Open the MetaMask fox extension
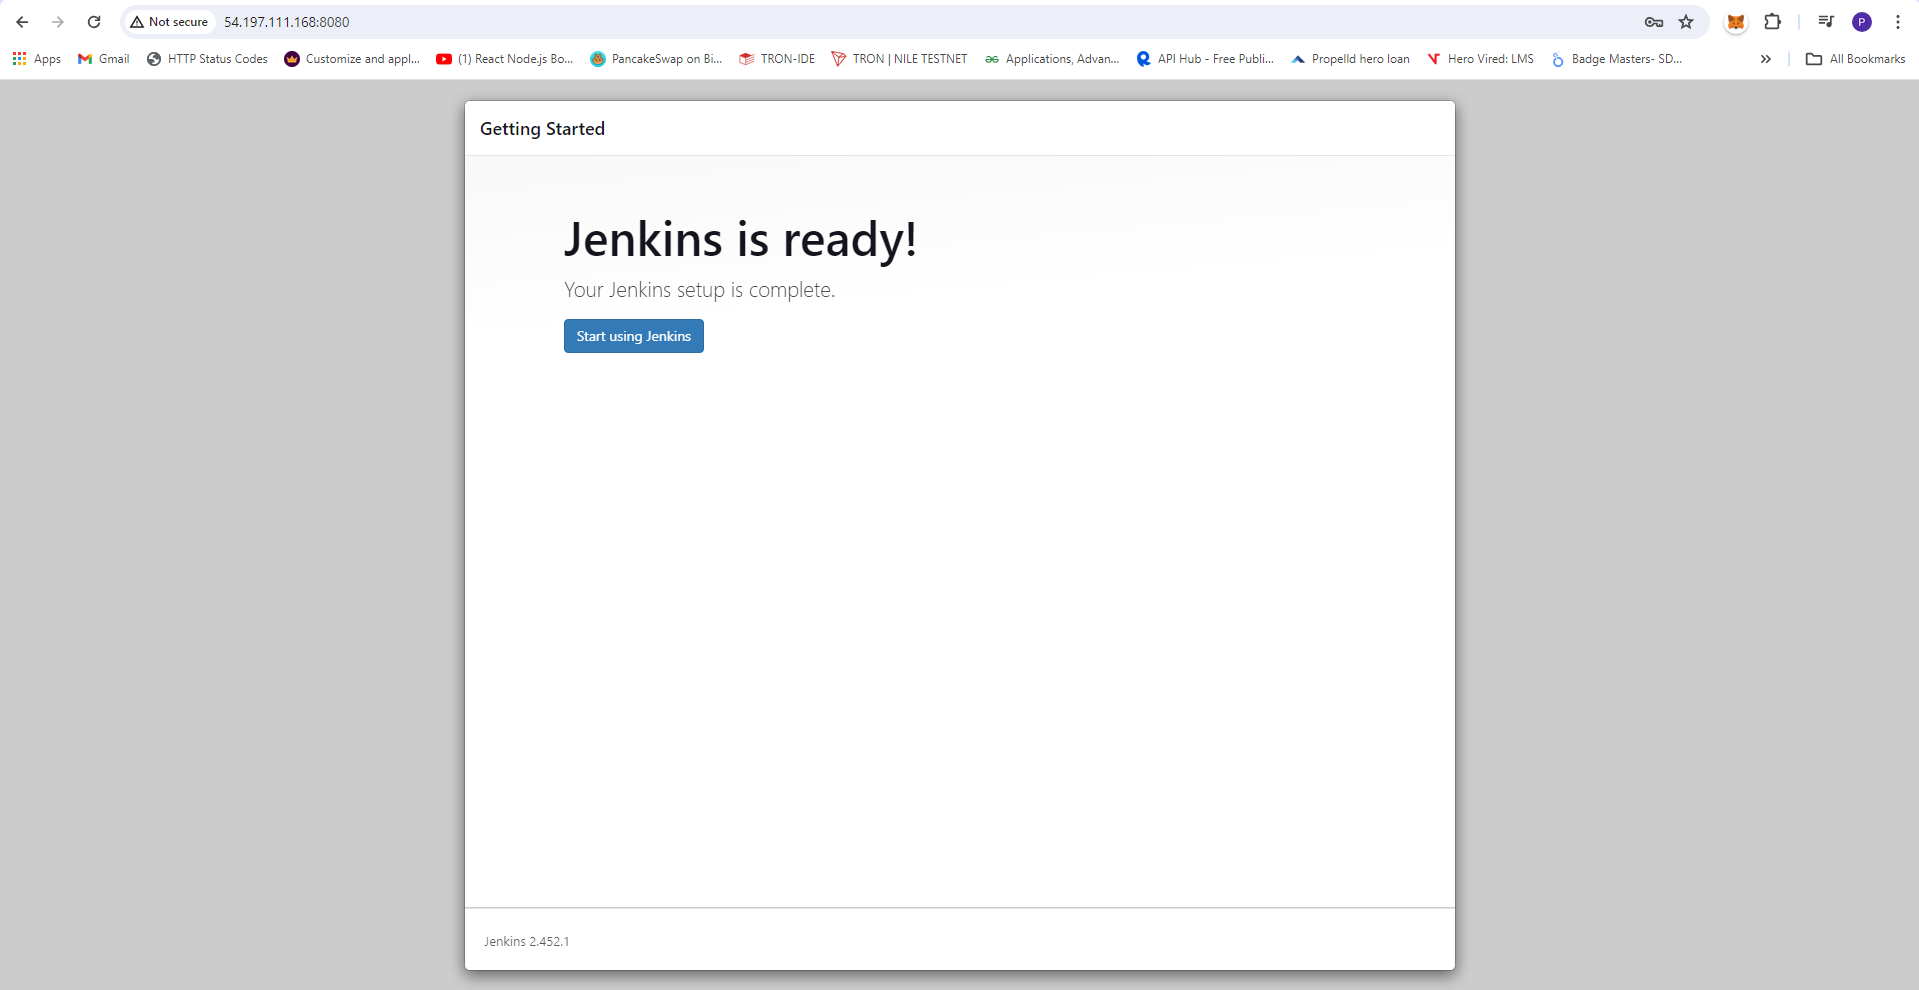This screenshot has height=990, width=1919. (x=1736, y=22)
